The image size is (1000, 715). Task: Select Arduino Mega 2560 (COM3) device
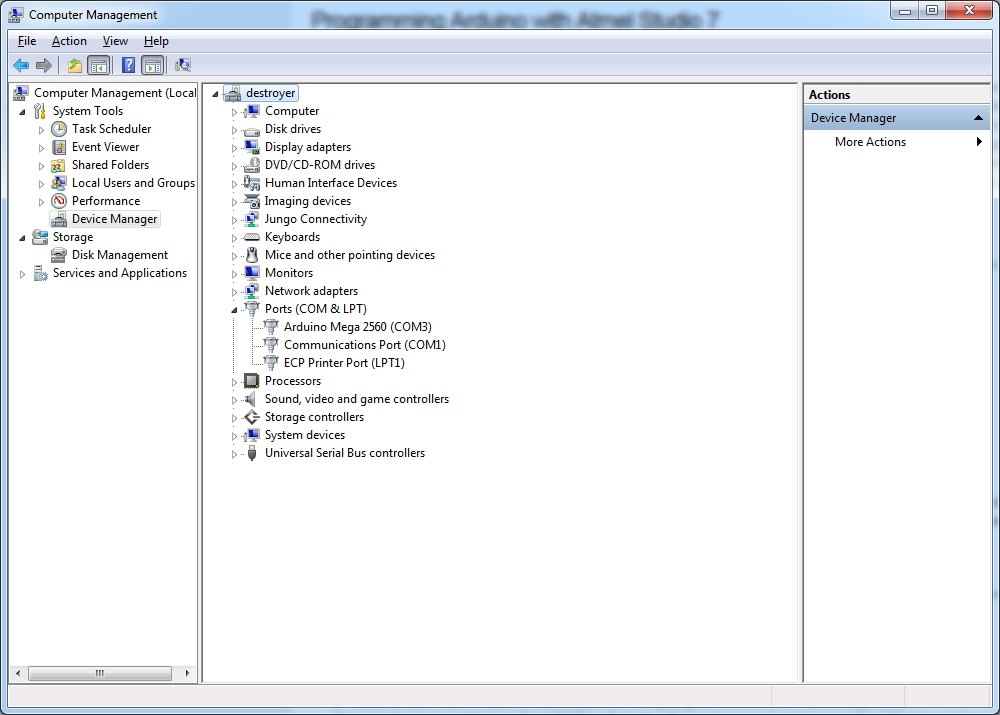357,327
